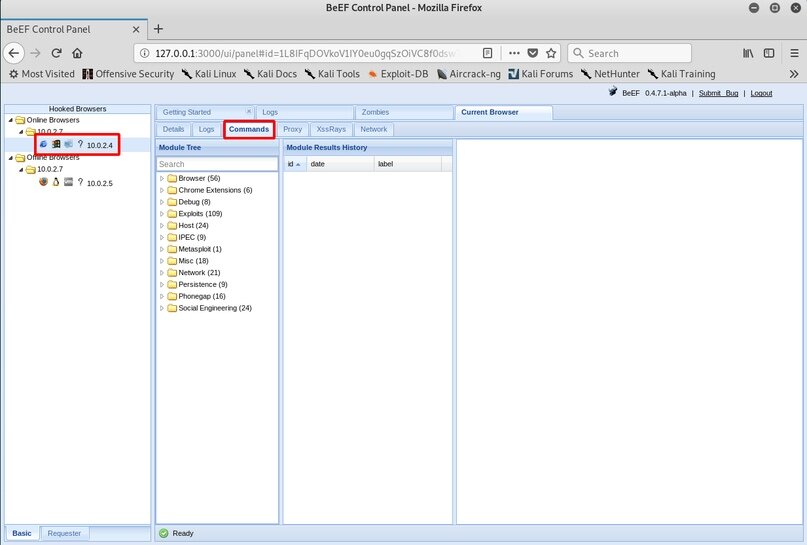This screenshot has width=807, height=545.
Task: Open page actions three-dot menu
Action: pyautogui.click(x=514, y=53)
